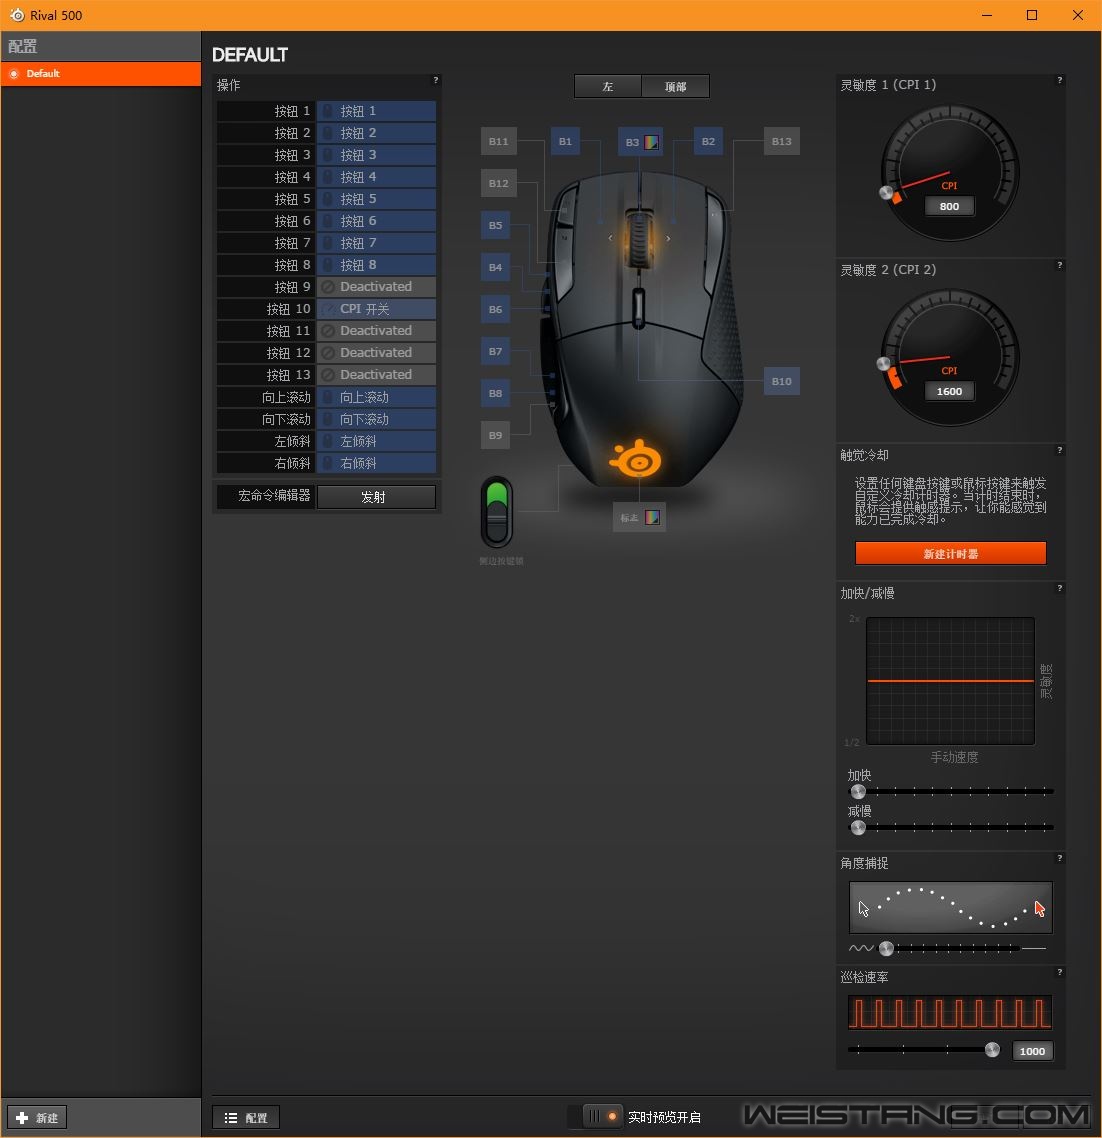
Task: Select the B11 button label on the mouse diagram
Action: pyautogui.click(x=499, y=142)
